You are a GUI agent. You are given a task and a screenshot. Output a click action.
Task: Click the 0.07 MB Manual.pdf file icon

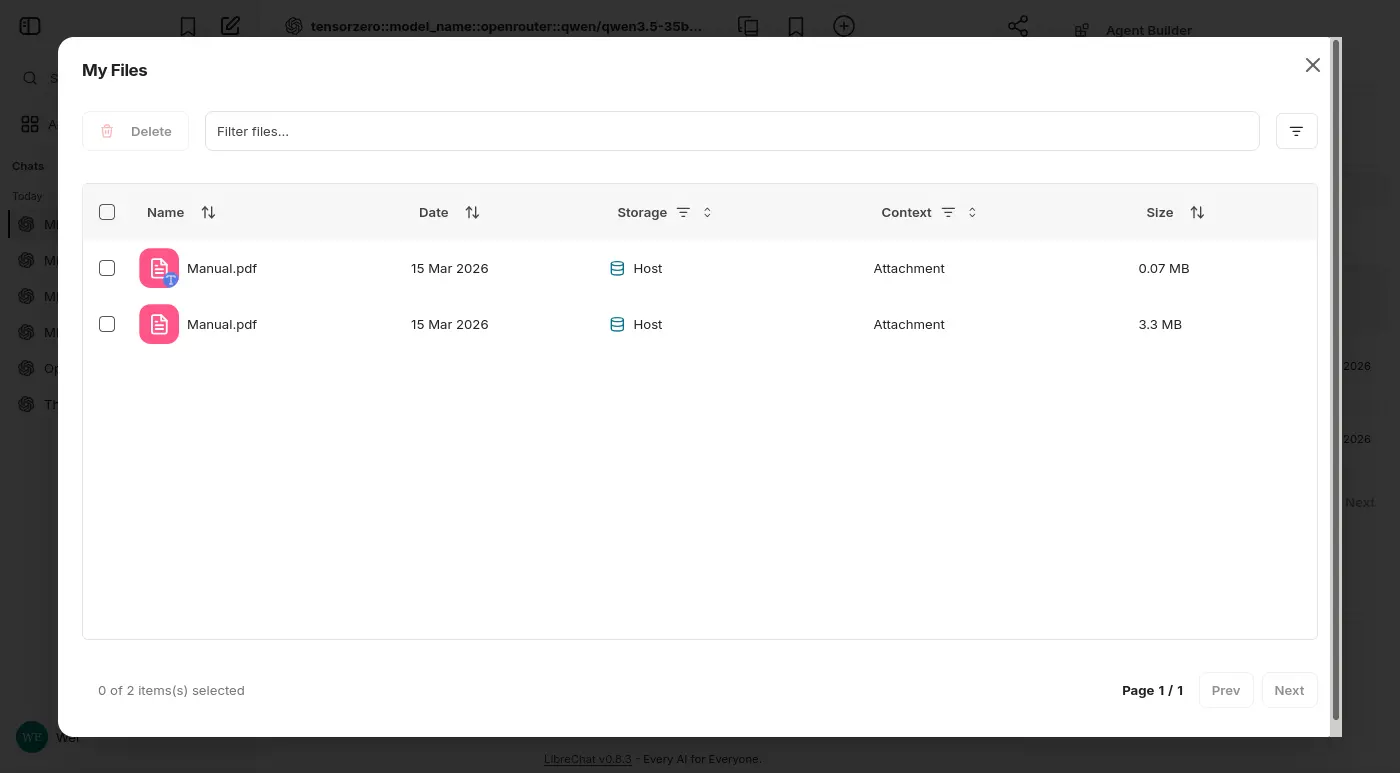[x=159, y=268]
